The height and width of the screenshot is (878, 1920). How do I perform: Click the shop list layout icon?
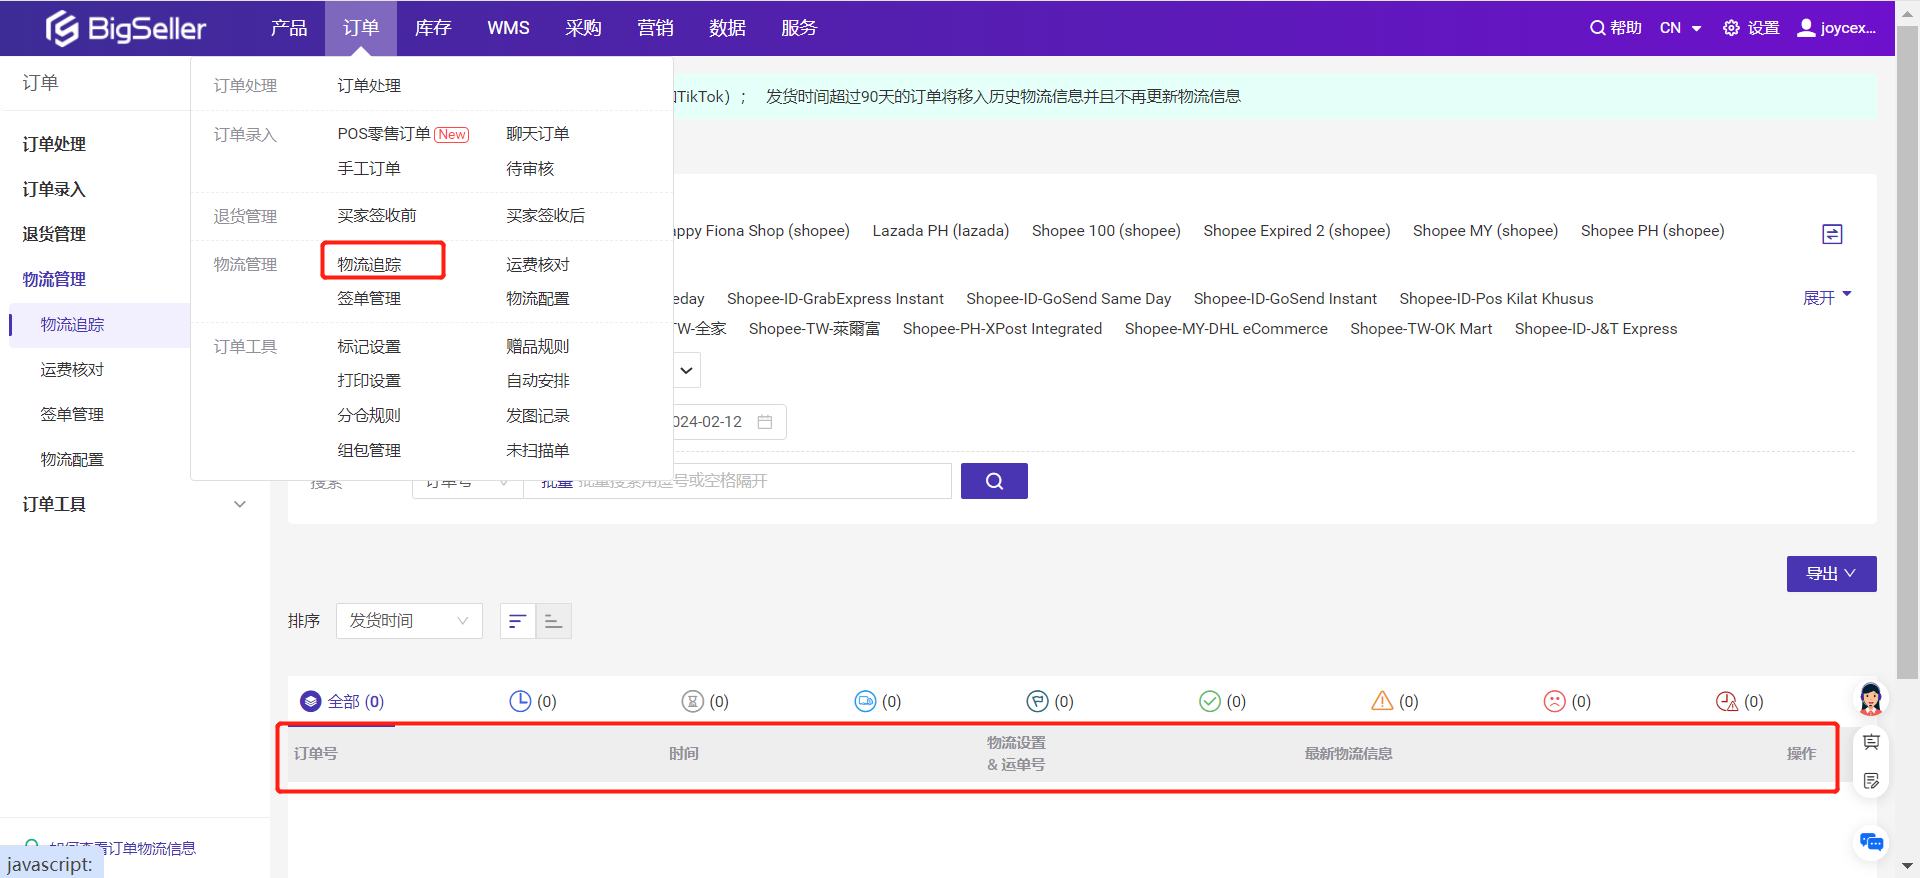tap(1832, 234)
